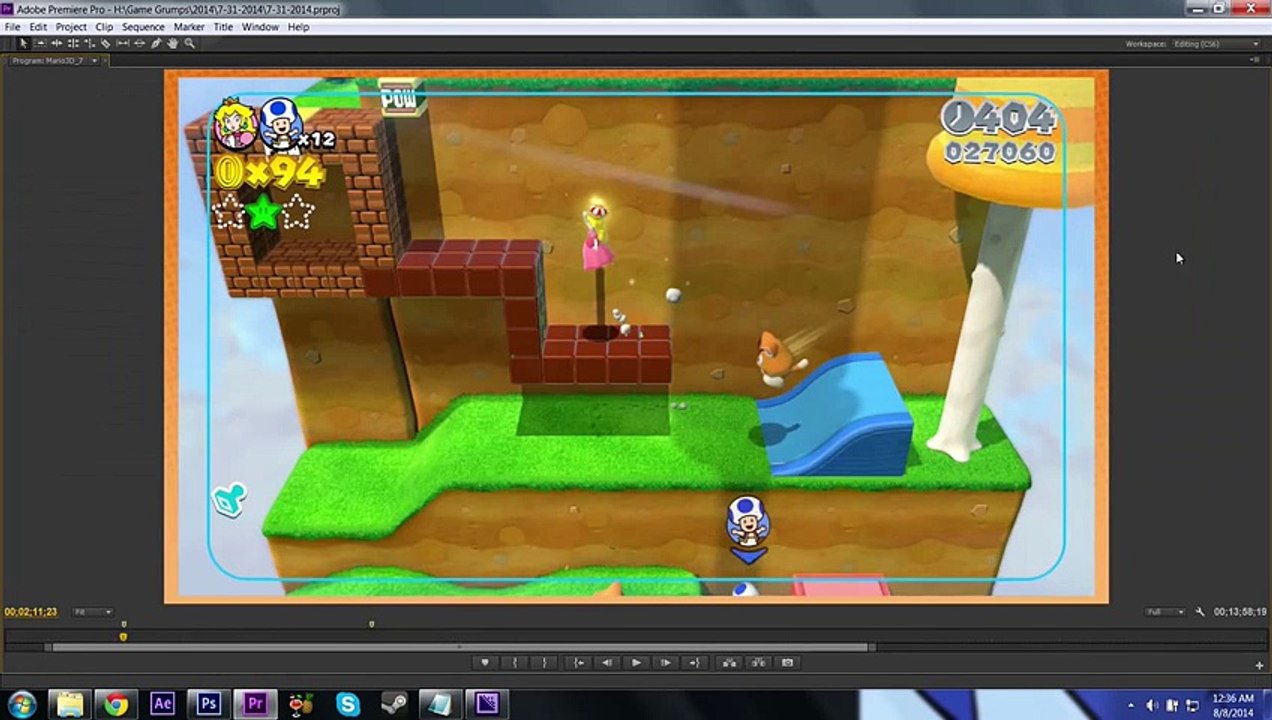
Task: Select the Rolling Edit tool
Action: pyautogui.click(x=73, y=43)
